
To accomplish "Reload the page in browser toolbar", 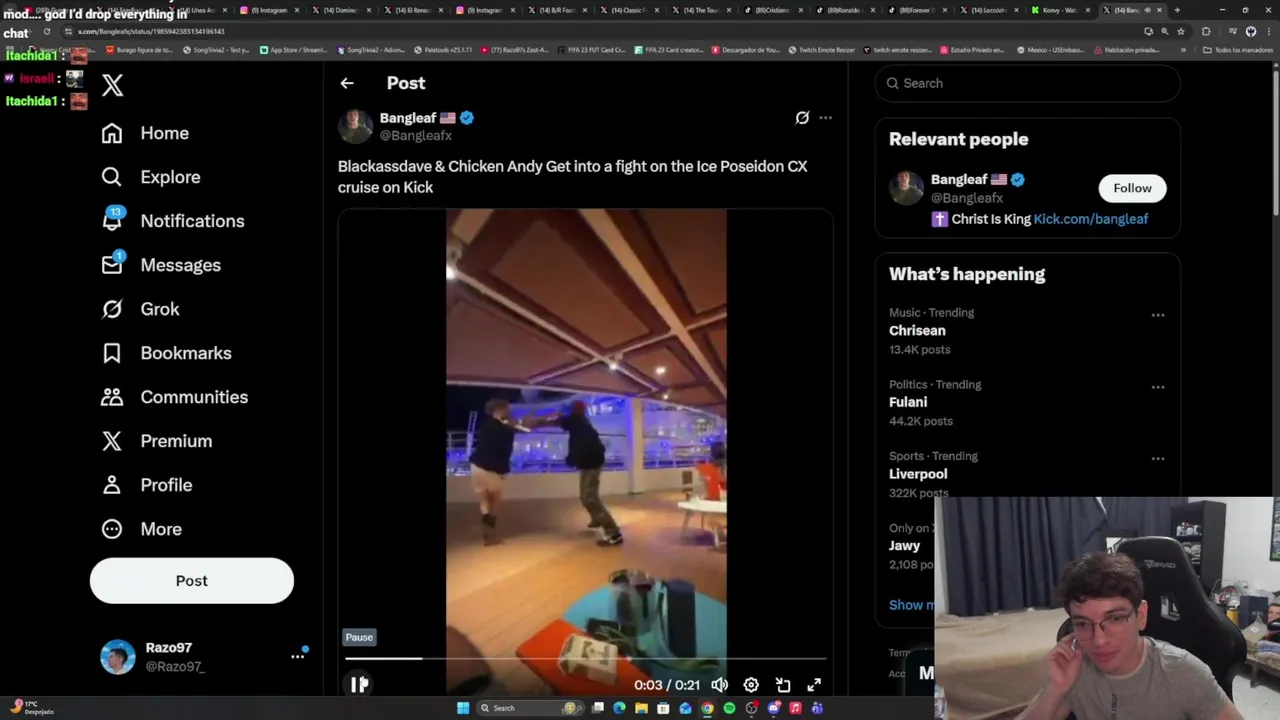I will 46,31.
